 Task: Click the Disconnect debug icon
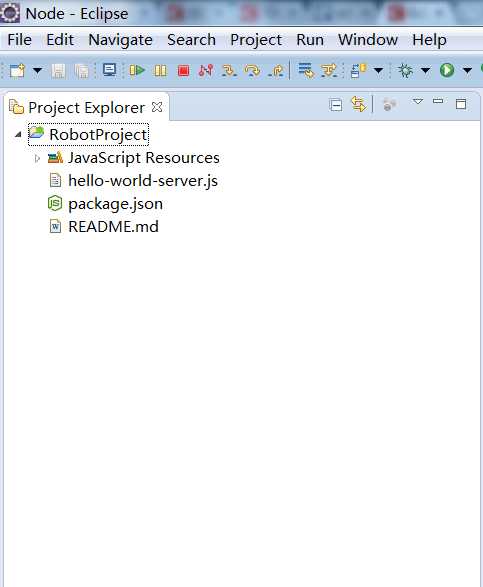[206, 70]
